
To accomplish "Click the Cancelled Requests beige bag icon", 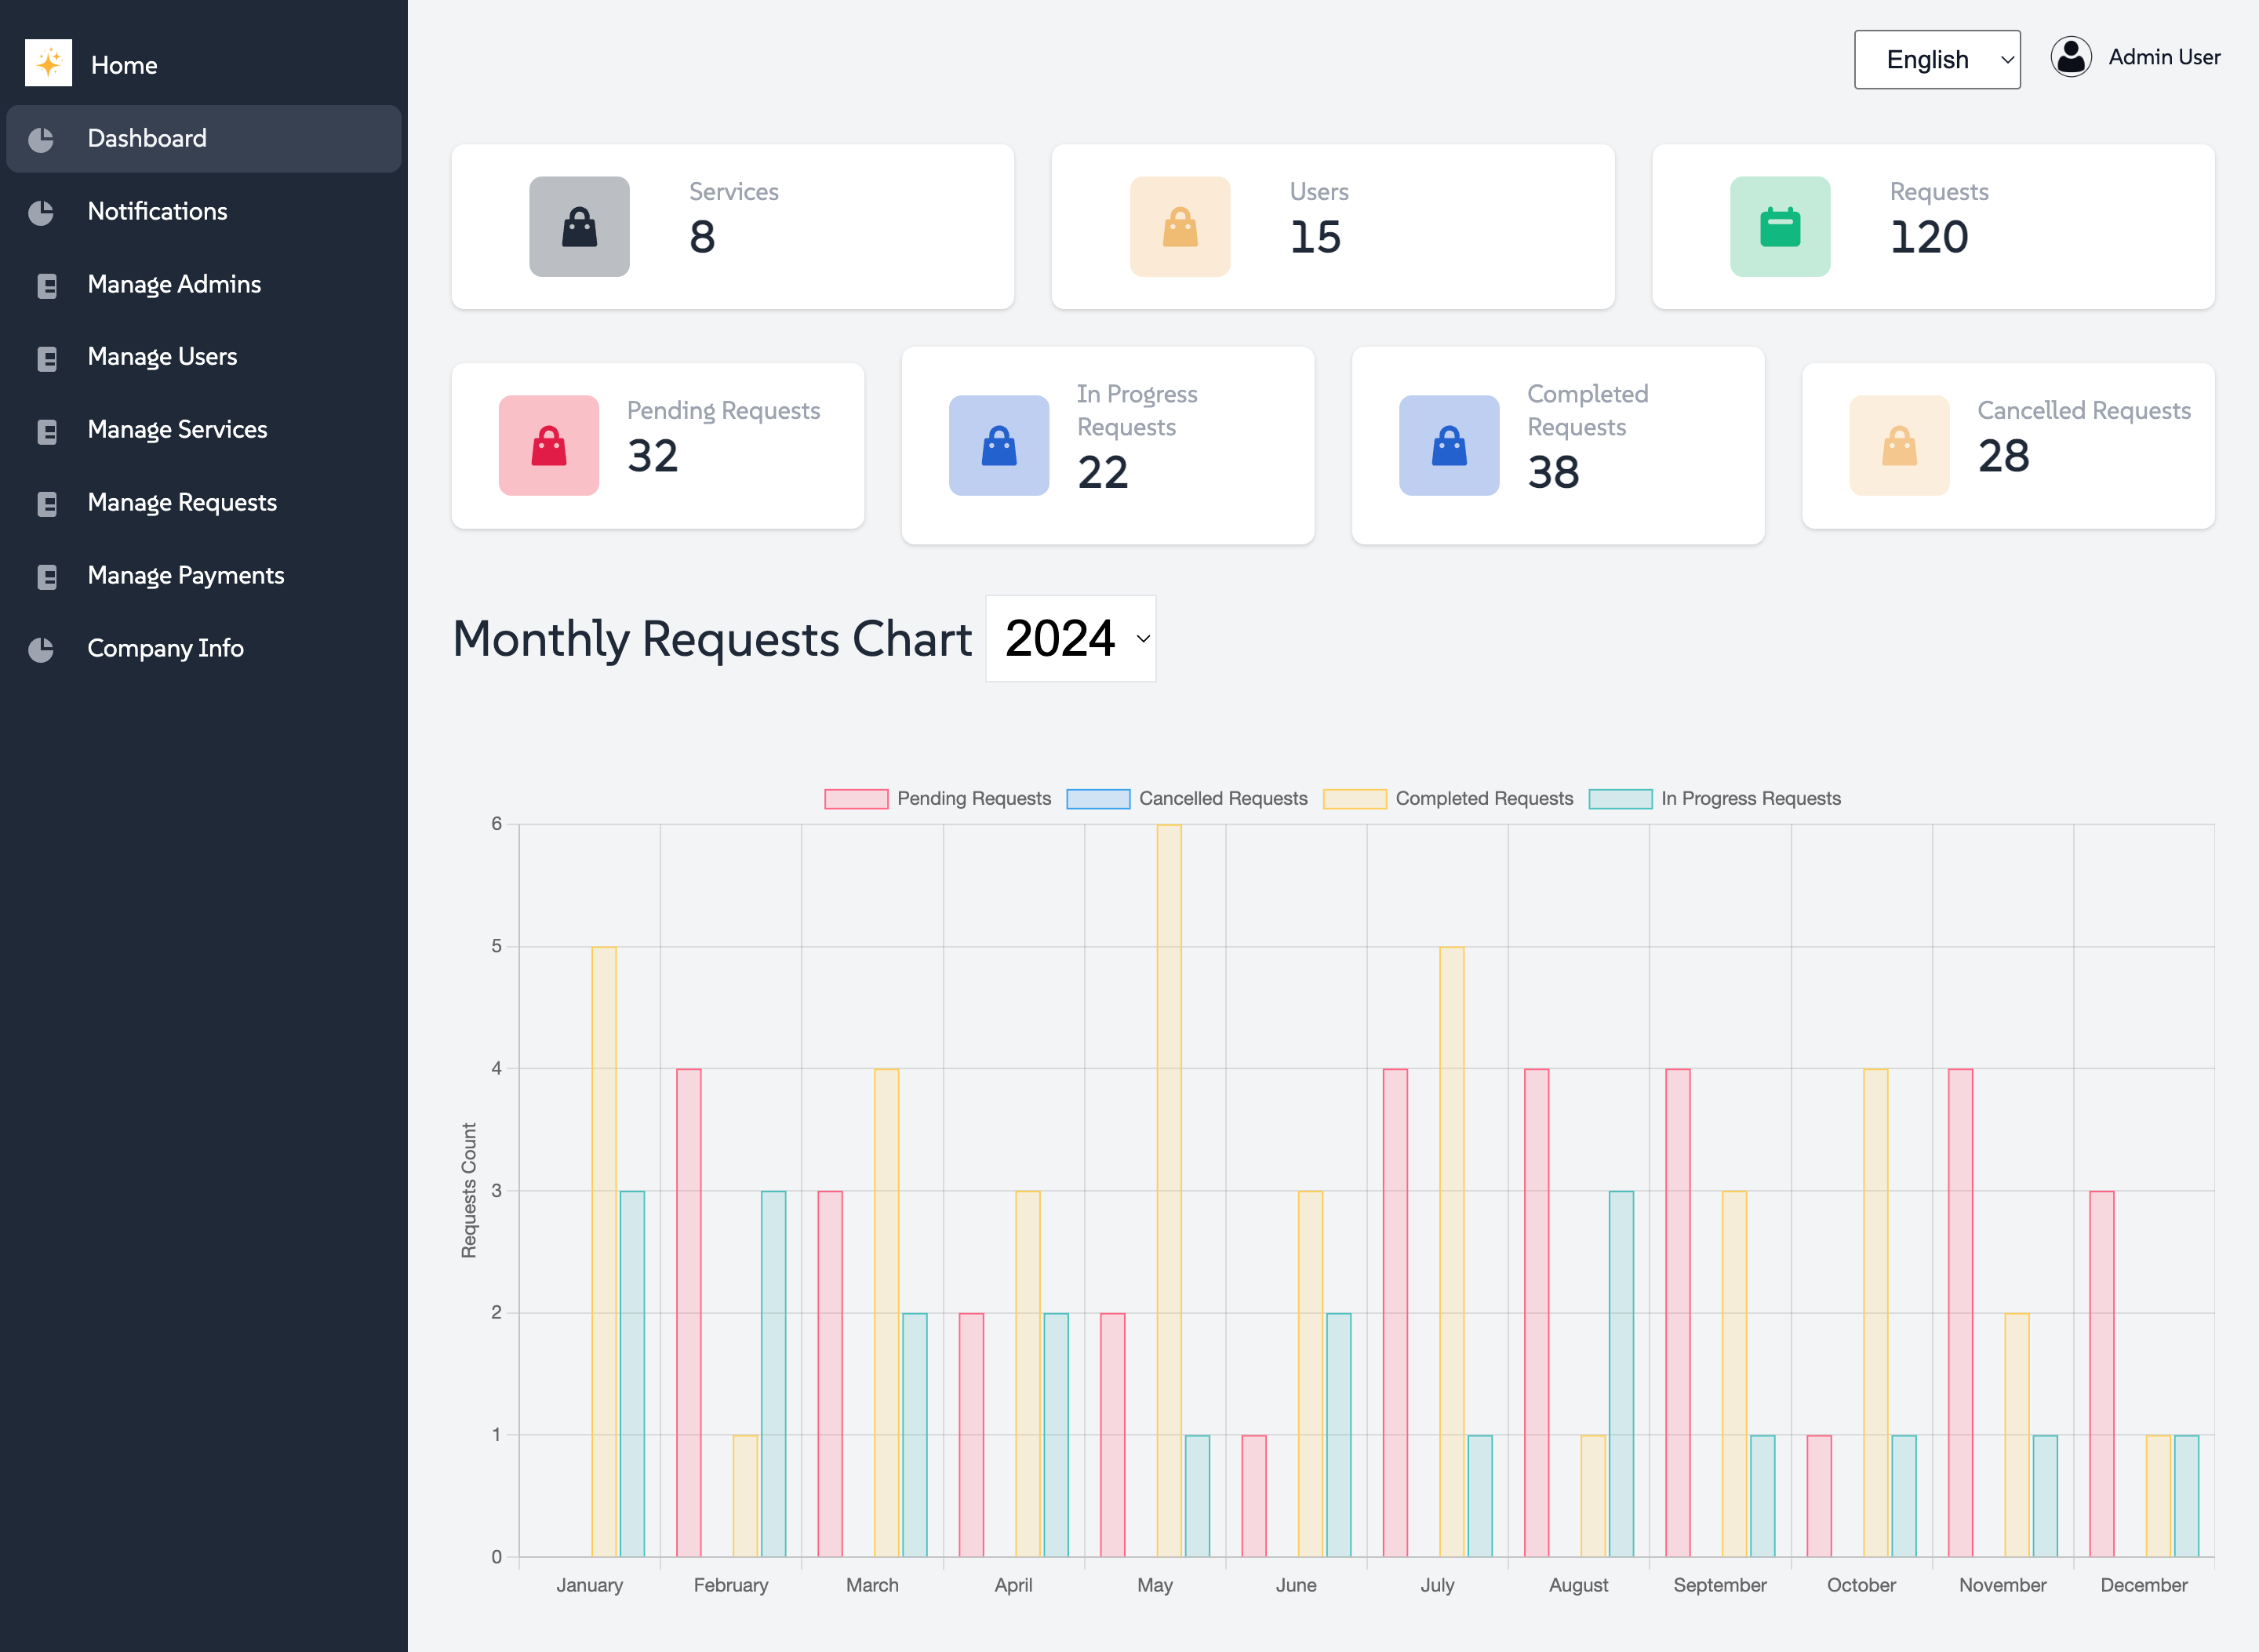I will pyautogui.click(x=1898, y=445).
